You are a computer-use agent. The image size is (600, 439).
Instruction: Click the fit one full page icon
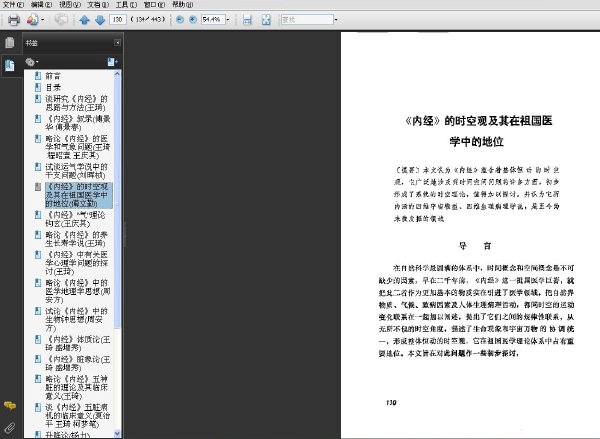tap(266, 20)
